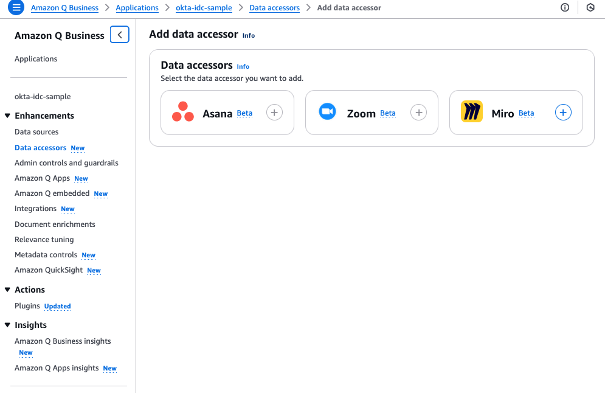Open Metadata controls page
The width and height of the screenshot is (606, 394).
pyautogui.click(x=46, y=255)
